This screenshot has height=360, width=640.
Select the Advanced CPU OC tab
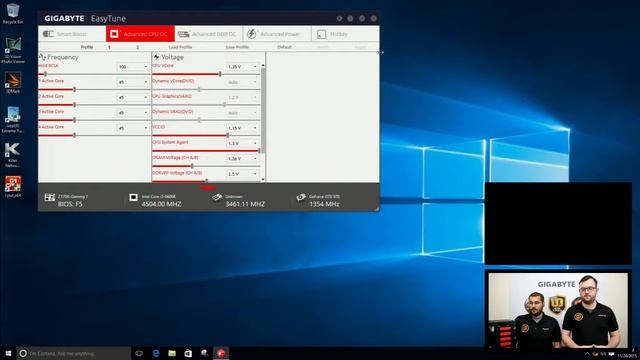click(140, 34)
